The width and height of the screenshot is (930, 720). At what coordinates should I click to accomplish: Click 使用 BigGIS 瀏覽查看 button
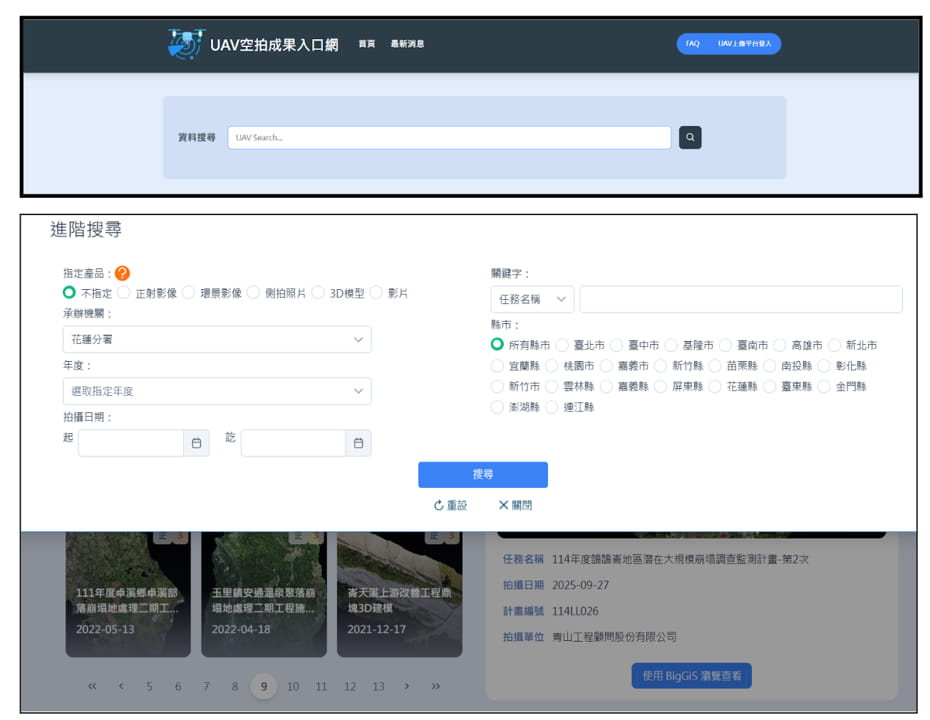691,676
